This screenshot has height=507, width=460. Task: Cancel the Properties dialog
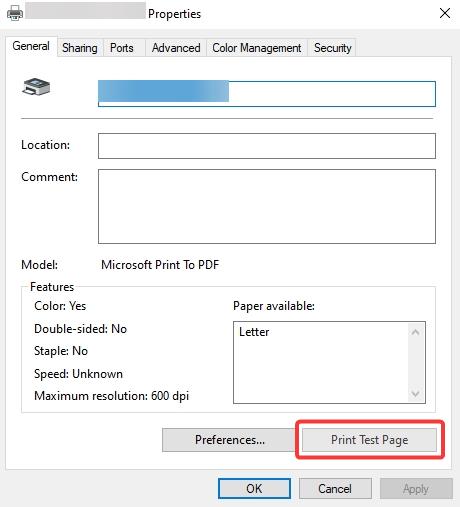[x=335, y=489]
